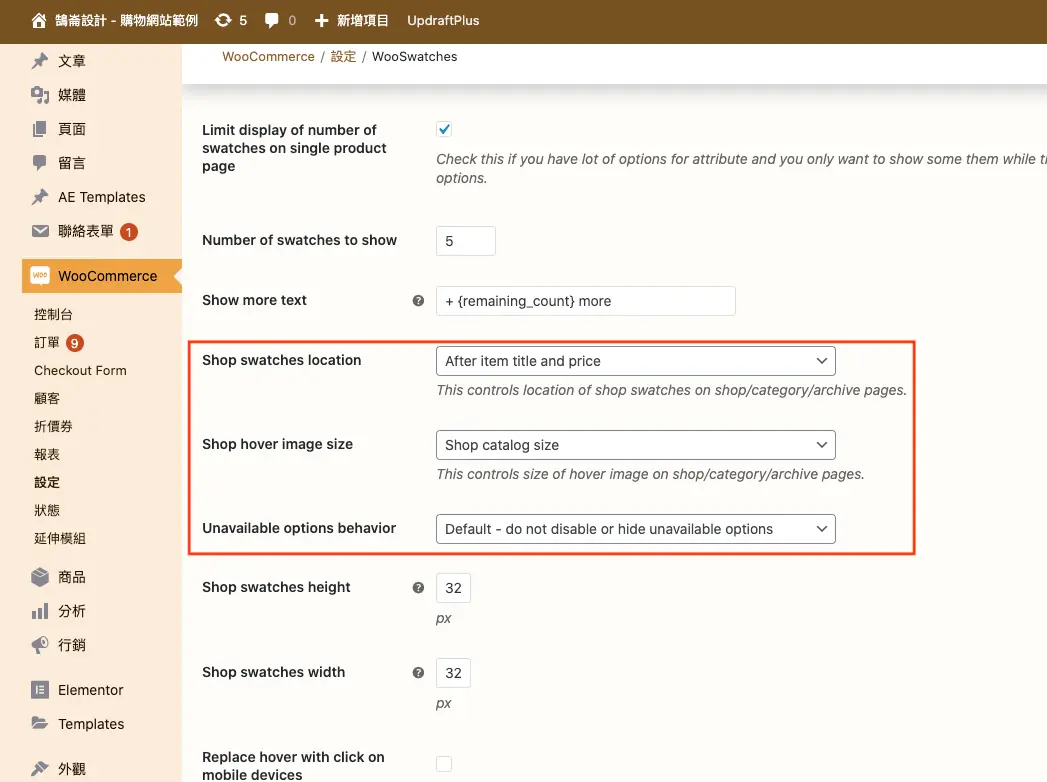Click the pages icon beside 頁面
Viewport: 1047px width, 782px height.
coord(40,129)
